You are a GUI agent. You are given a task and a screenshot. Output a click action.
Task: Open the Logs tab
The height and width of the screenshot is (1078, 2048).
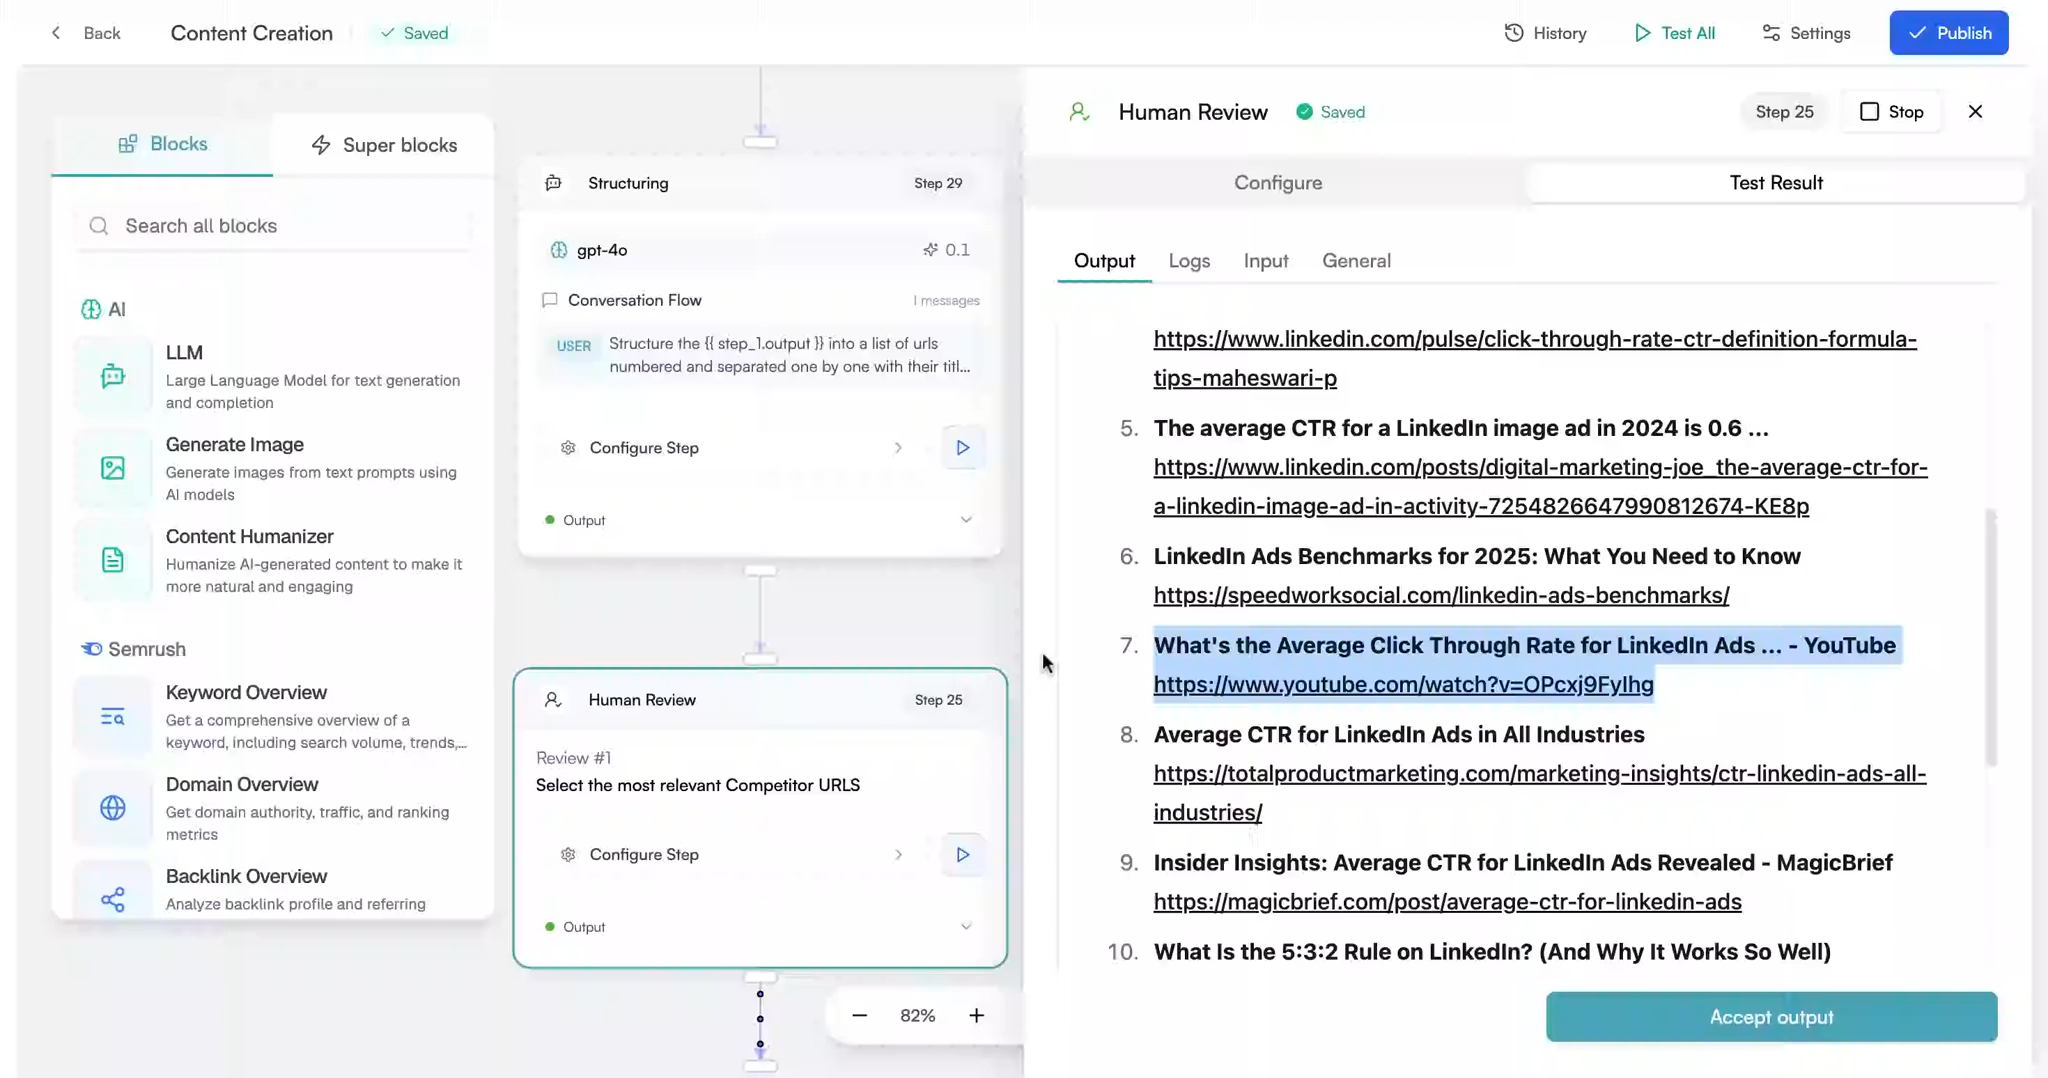1189,261
